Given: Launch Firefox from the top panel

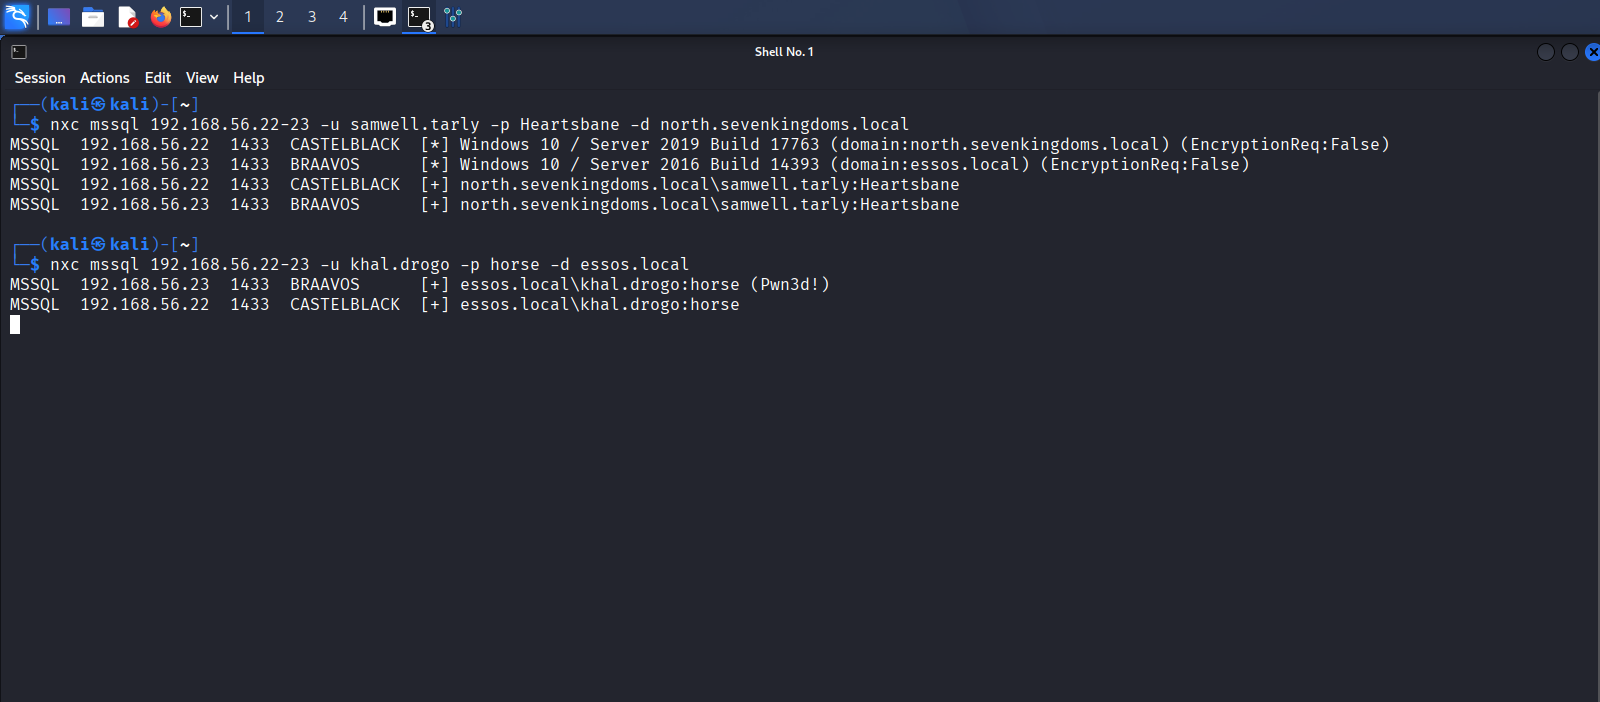Looking at the screenshot, I should pyautogui.click(x=161, y=17).
